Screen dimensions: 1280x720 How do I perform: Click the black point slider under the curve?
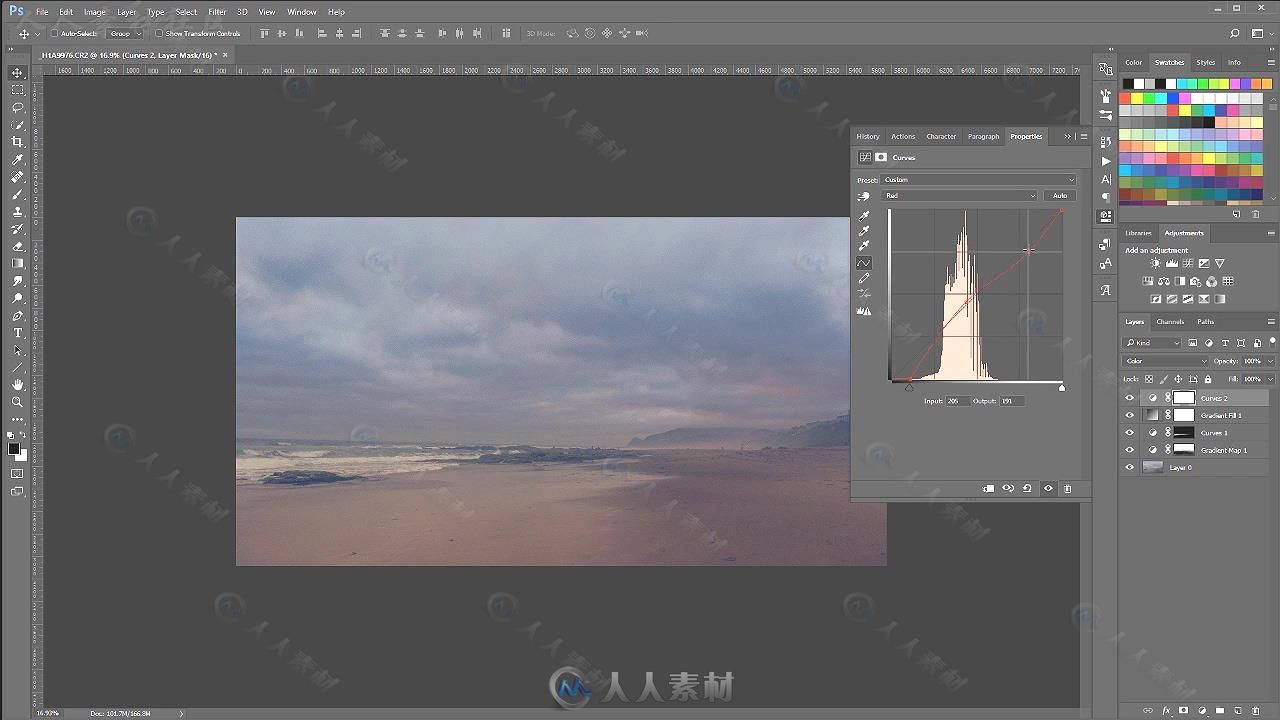coord(908,388)
